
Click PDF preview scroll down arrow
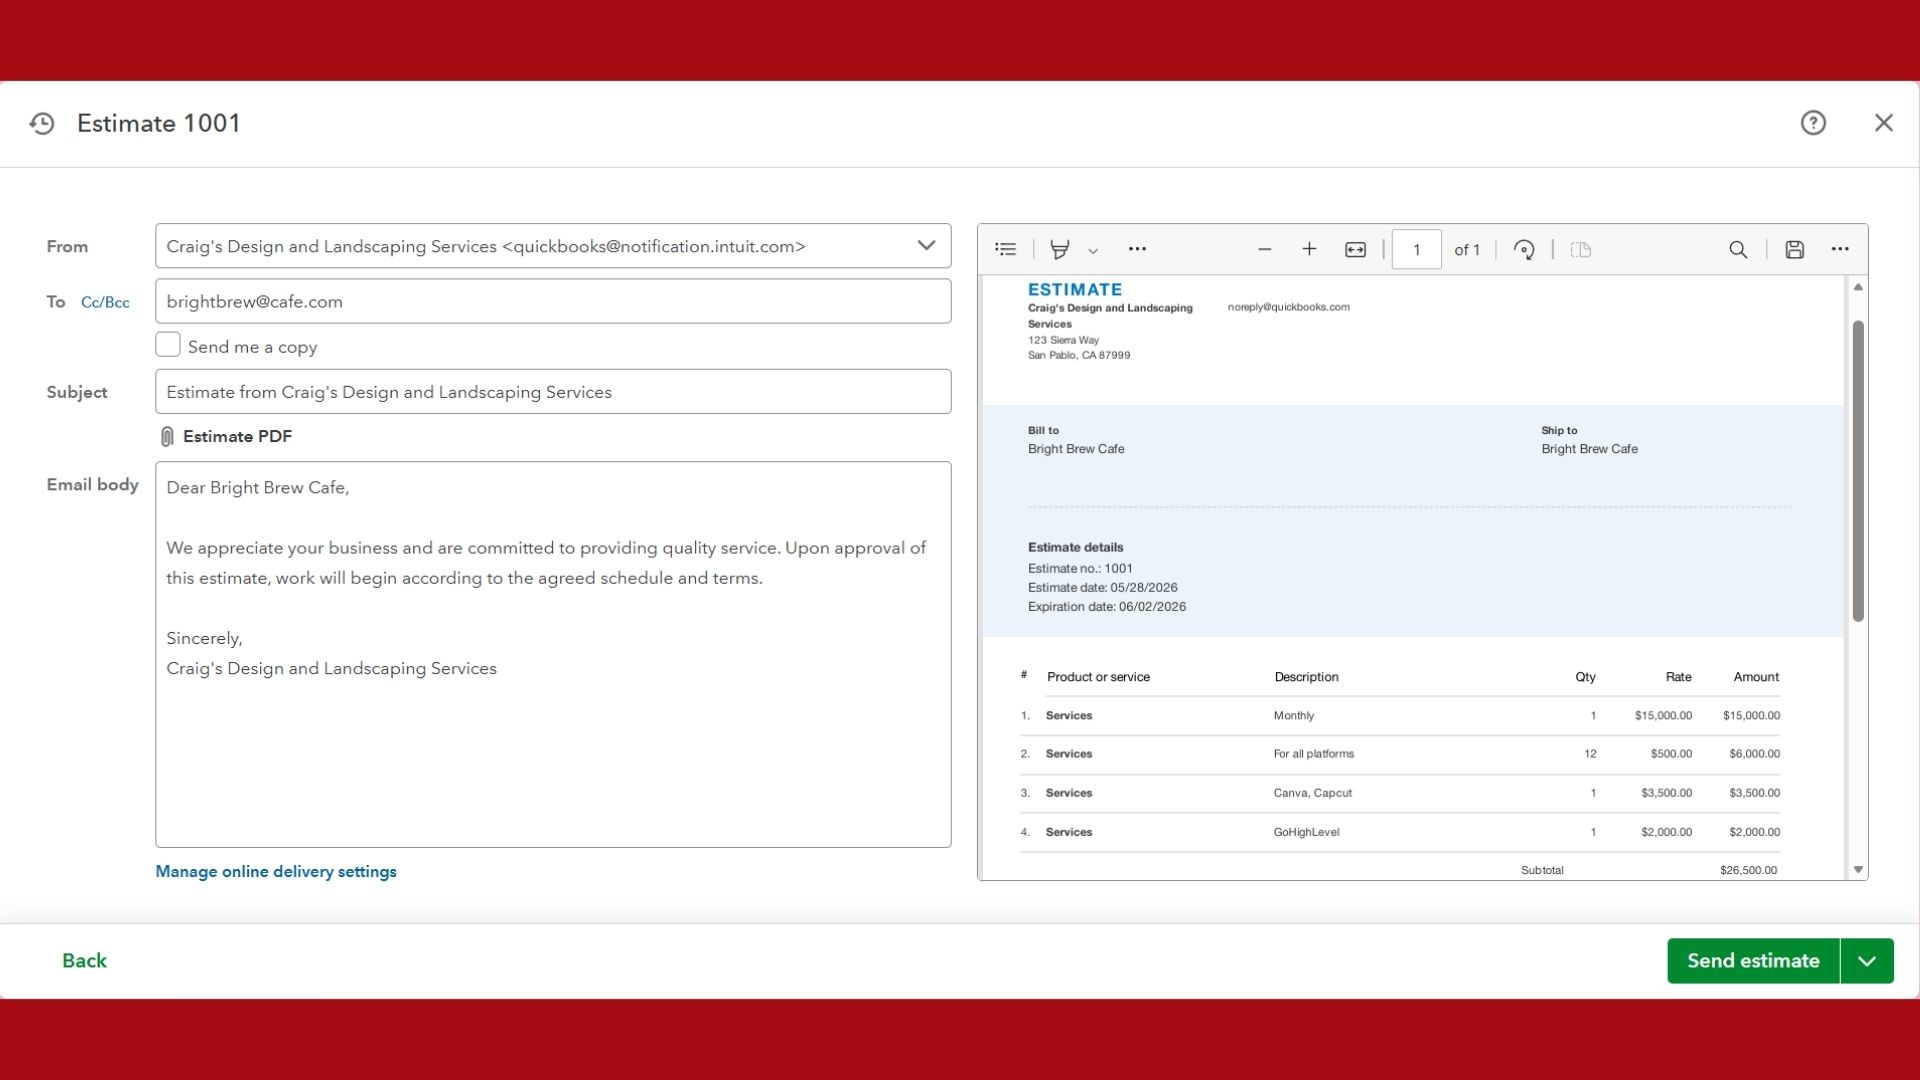[x=1858, y=870]
